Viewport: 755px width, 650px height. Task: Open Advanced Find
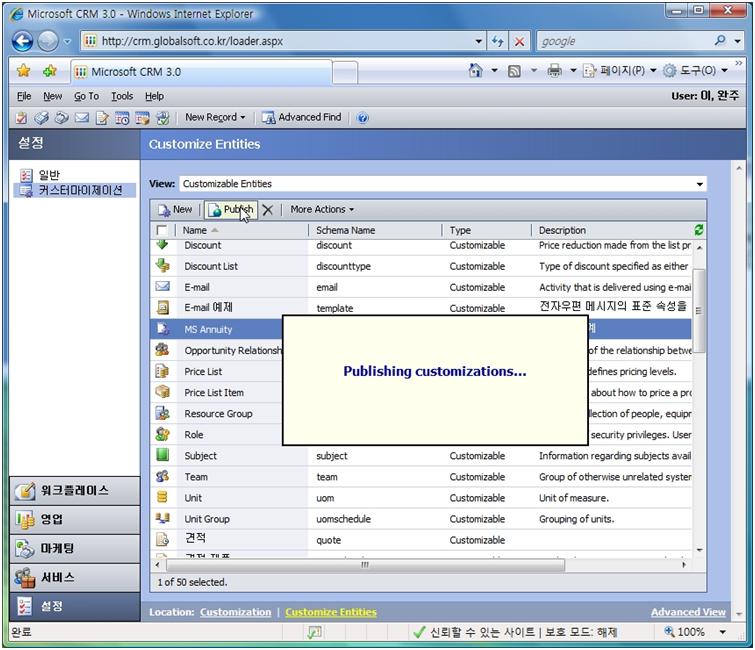click(x=301, y=117)
